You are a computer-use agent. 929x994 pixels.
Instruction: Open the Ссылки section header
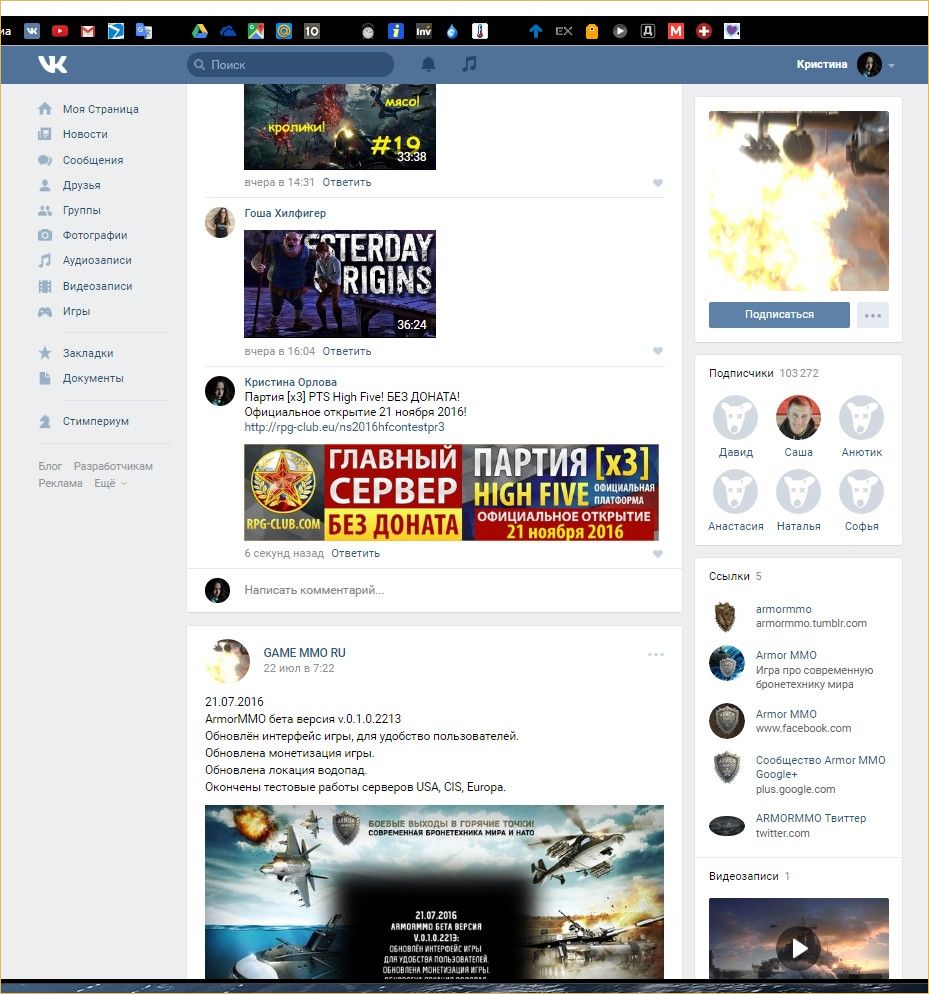[729, 576]
